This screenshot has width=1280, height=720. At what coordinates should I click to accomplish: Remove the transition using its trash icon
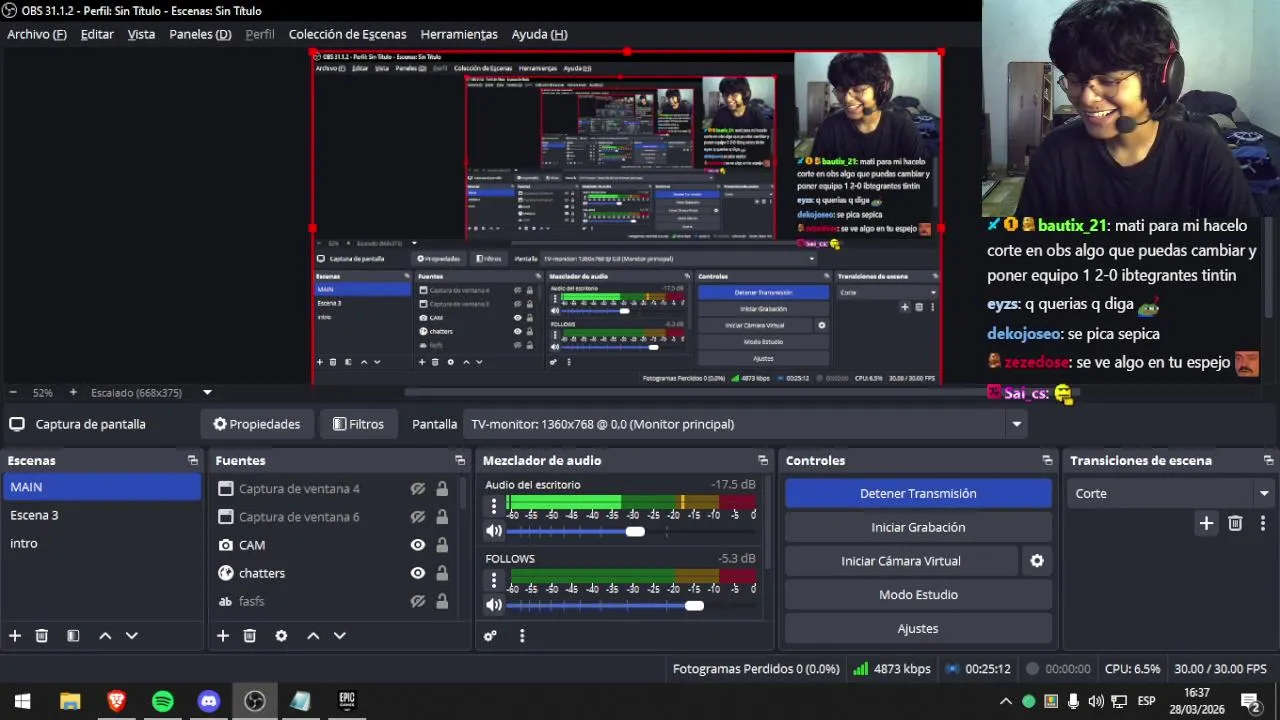click(x=1235, y=523)
